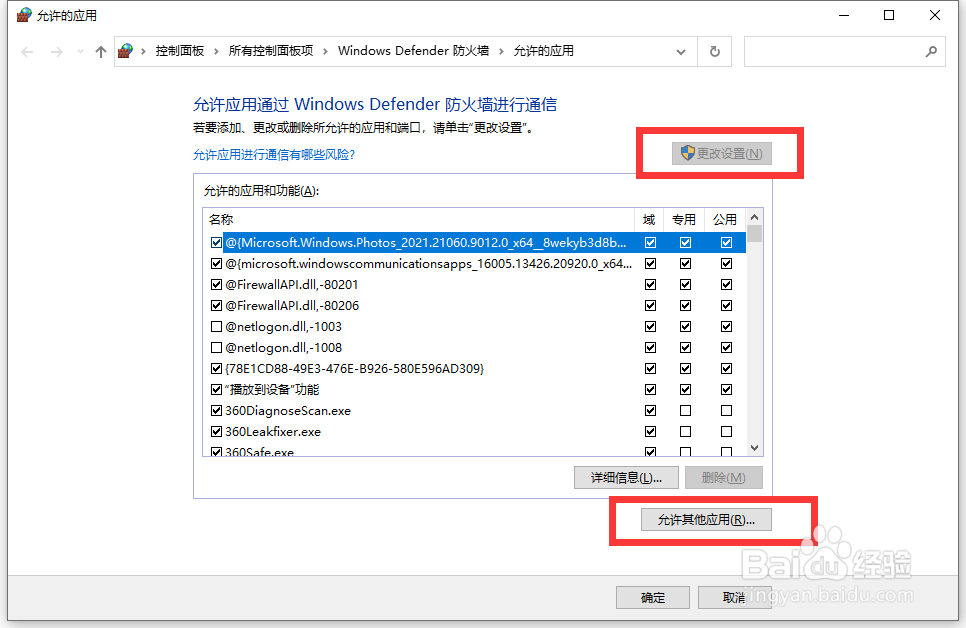Click the firewall icon in address bar
Screen dimensions: 966x628
click(x=126, y=51)
